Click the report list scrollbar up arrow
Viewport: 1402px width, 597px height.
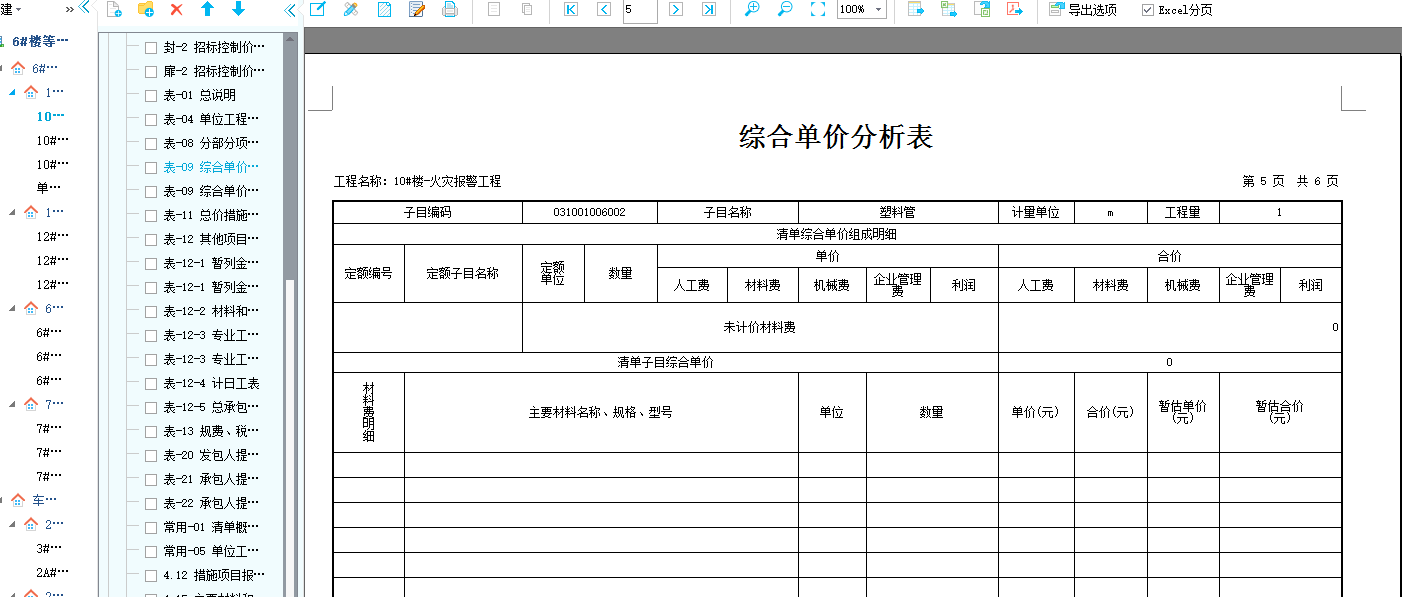(x=290, y=40)
